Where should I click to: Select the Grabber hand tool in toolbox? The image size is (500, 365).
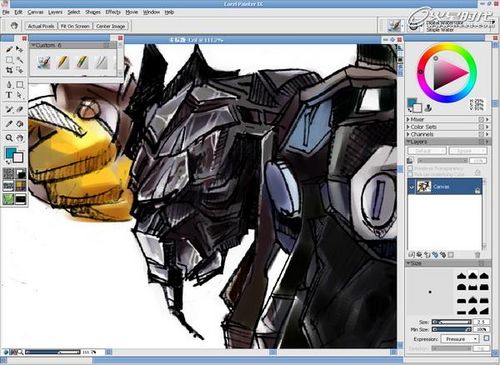(x=20, y=138)
